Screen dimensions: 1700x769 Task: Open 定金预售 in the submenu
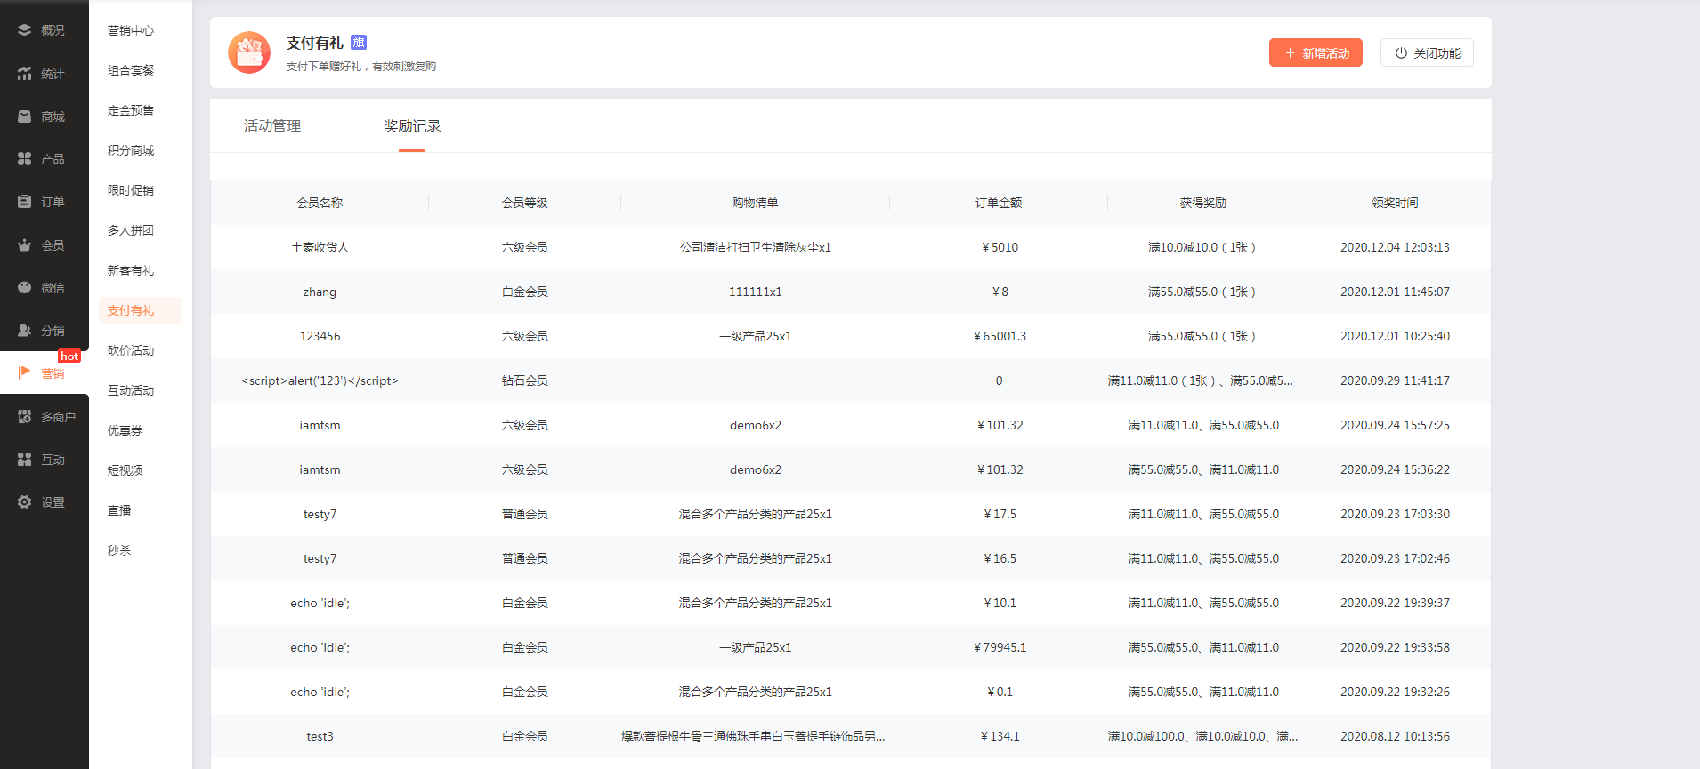(131, 111)
